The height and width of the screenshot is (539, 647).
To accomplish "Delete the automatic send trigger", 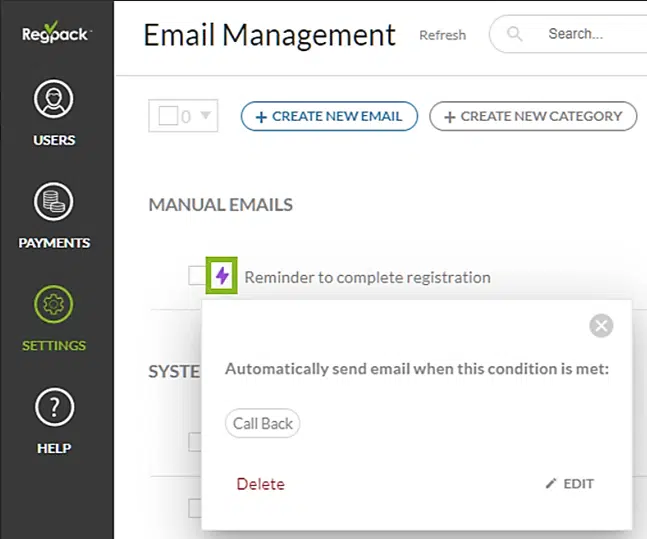I will point(260,484).
